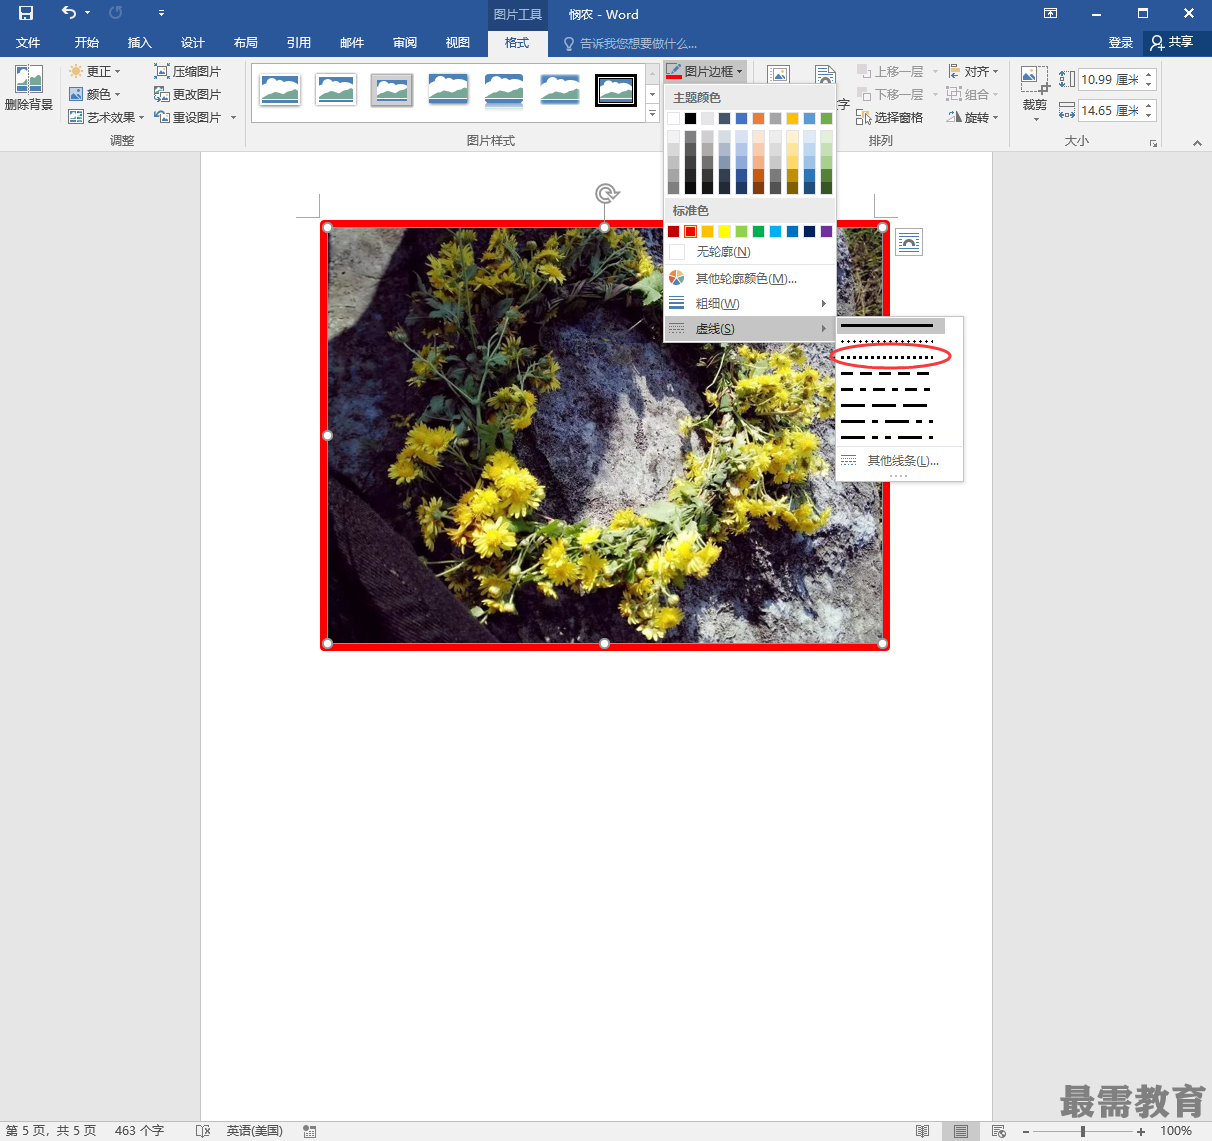Click 压缩图片 compress pictures
The width and height of the screenshot is (1212, 1141).
(x=187, y=71)
